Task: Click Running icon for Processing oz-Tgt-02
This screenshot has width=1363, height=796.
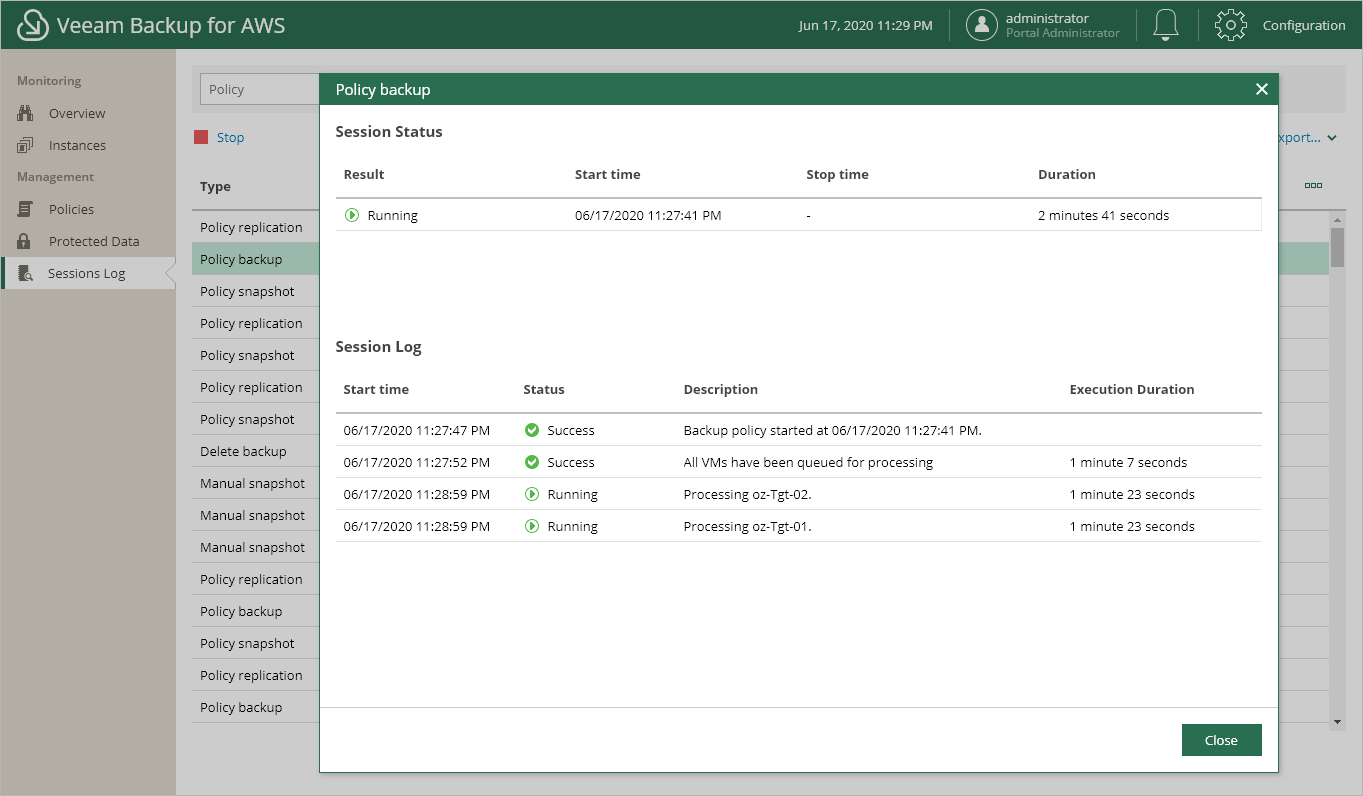Action: coord(532,494)
